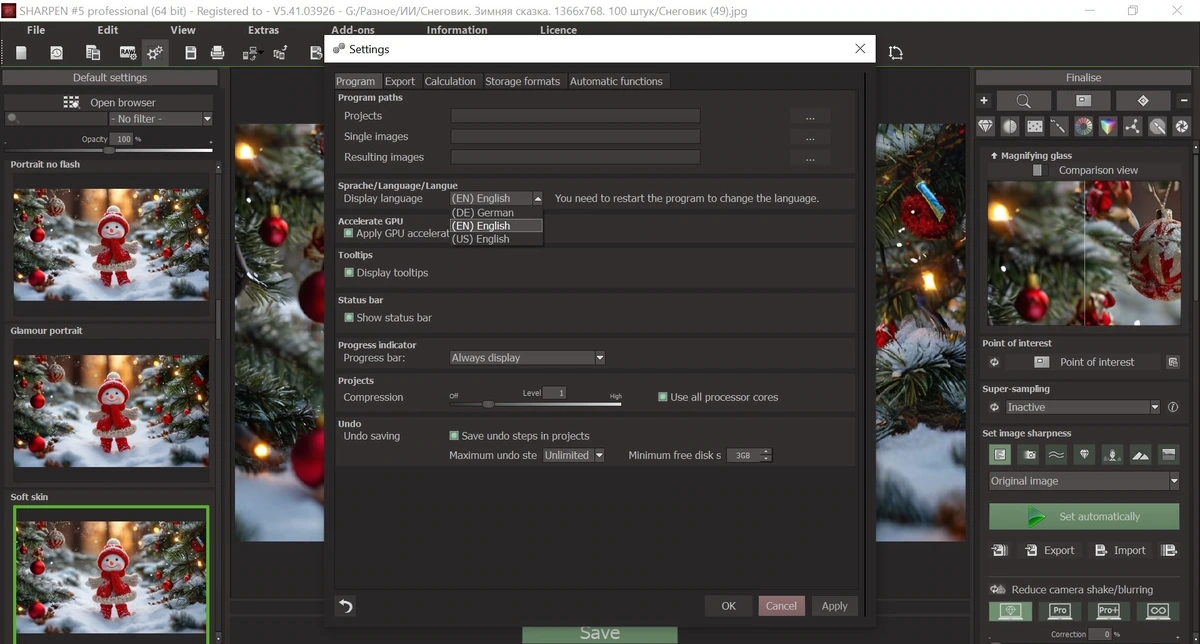Image resolution: width=1200 pixels, height=644 pixels.
Task: Switch to the Storage formats tab
Action: tap(523, 81)
